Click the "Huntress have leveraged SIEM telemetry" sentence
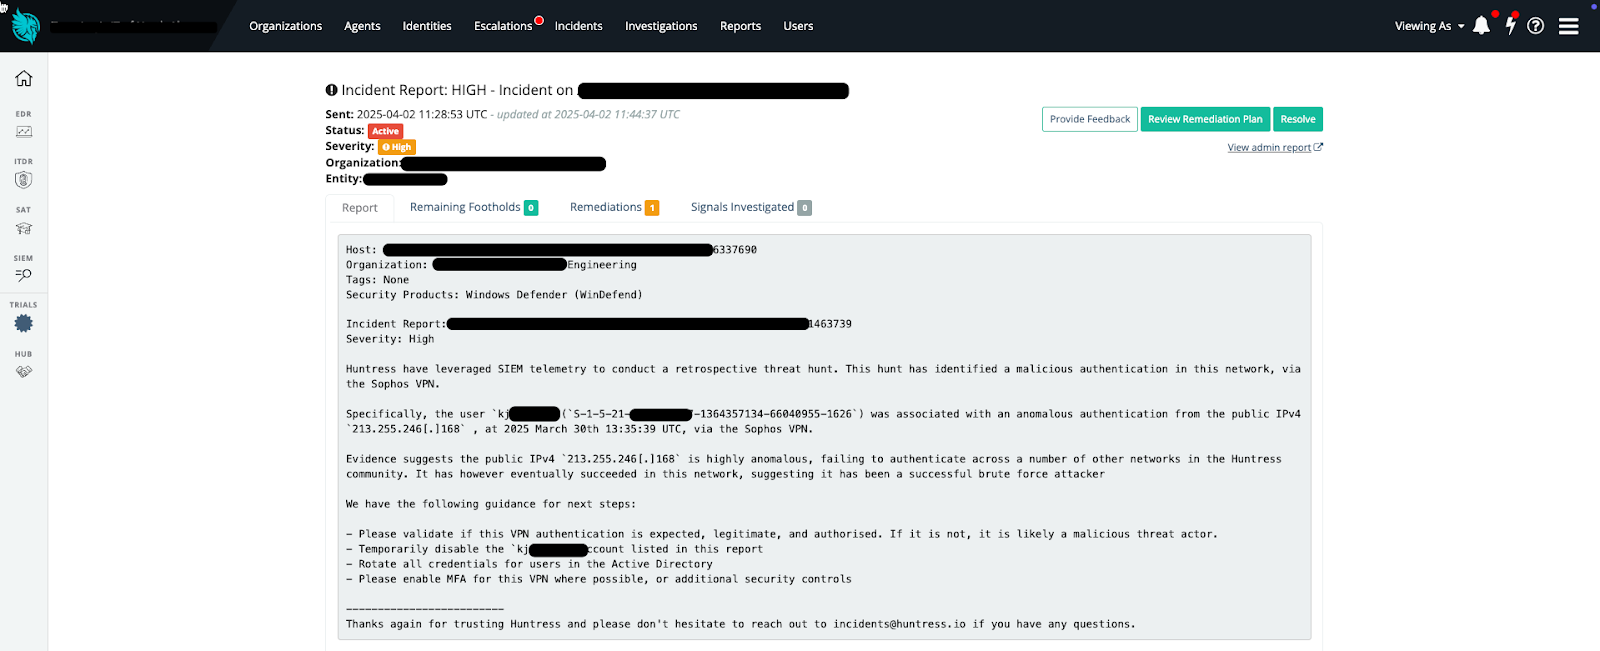This screenshot has width=1600, height=651. [823, 376]
